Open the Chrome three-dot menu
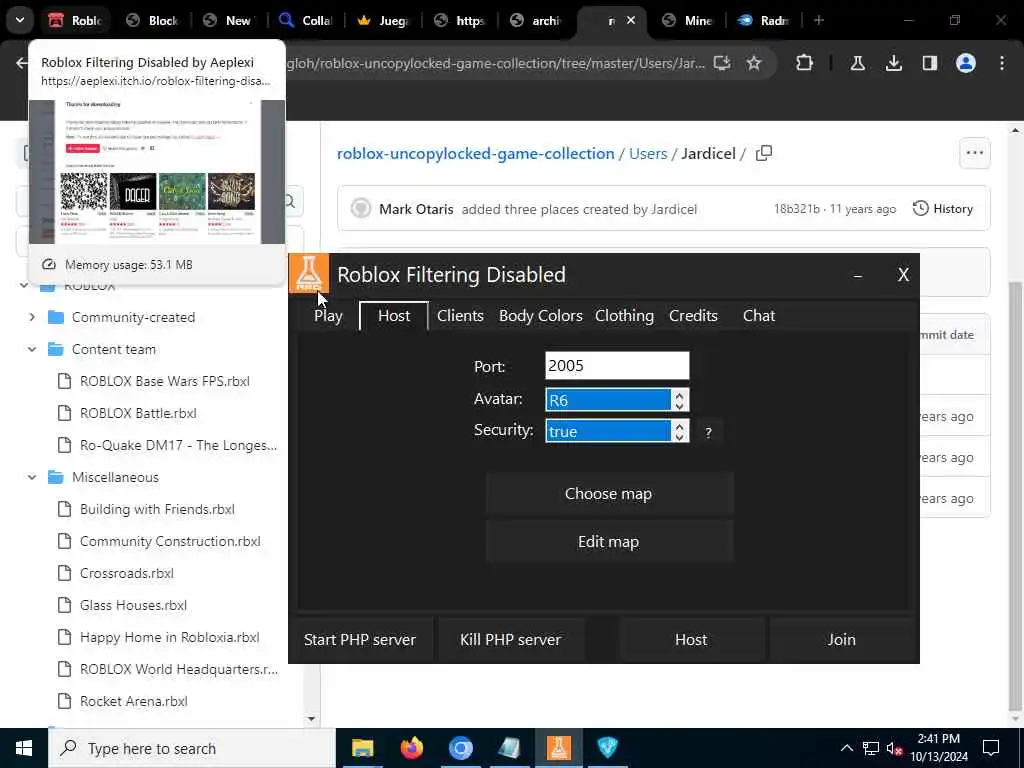Image resolution: width=1024 pixels, height=768 pixels. pyautogui.click(x=1002, y=63)
